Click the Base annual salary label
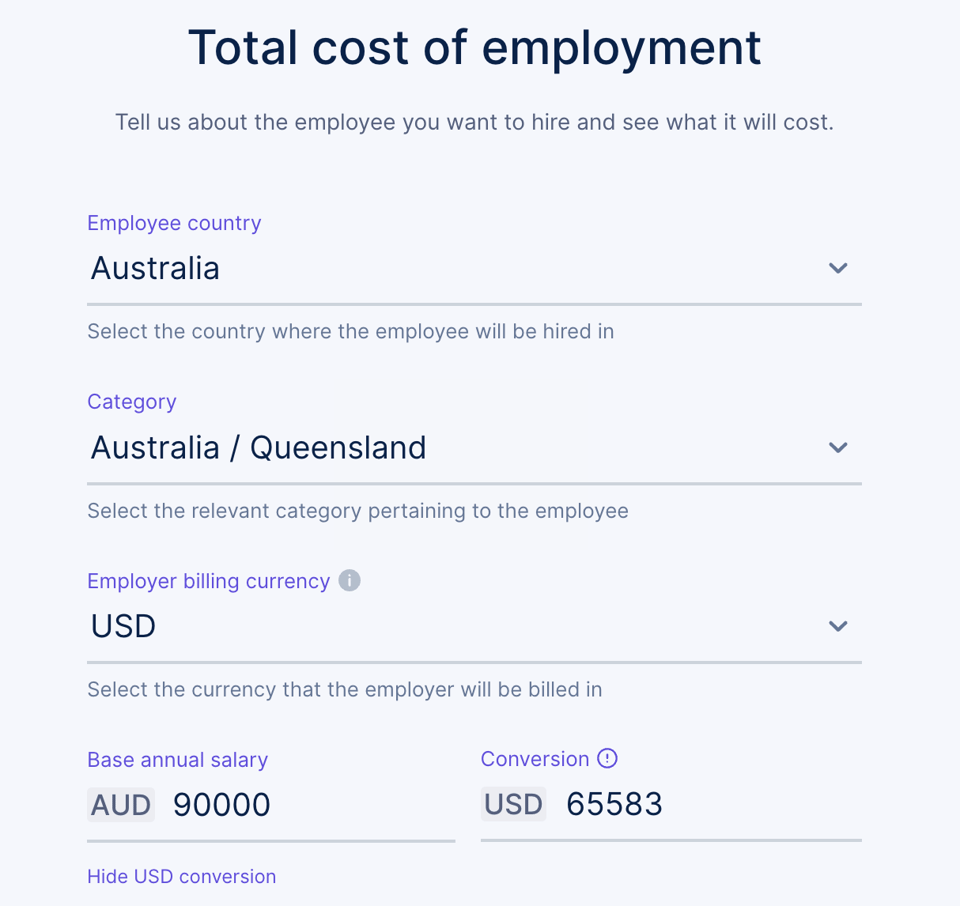Image resolution: width=960 pixels, height=906 pixels. pos(177,760)
